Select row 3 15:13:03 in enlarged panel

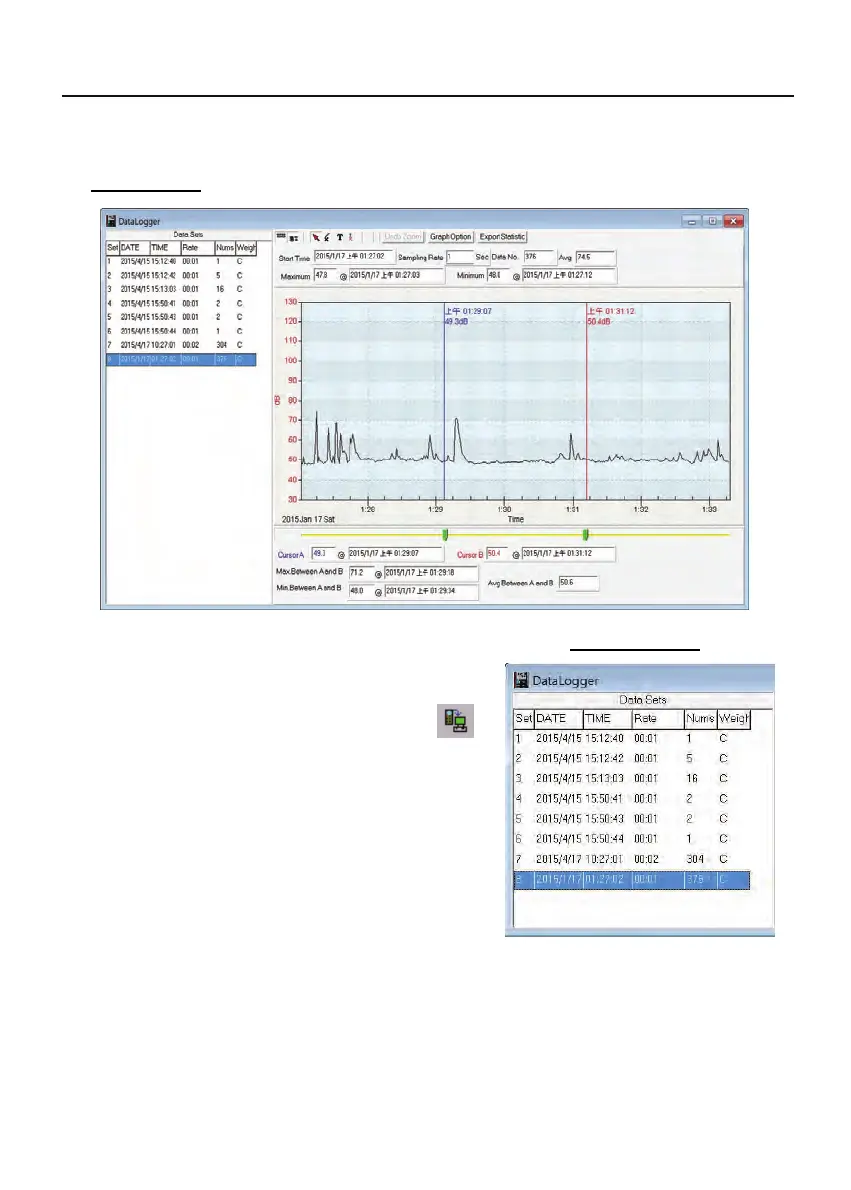coord(632,779)
